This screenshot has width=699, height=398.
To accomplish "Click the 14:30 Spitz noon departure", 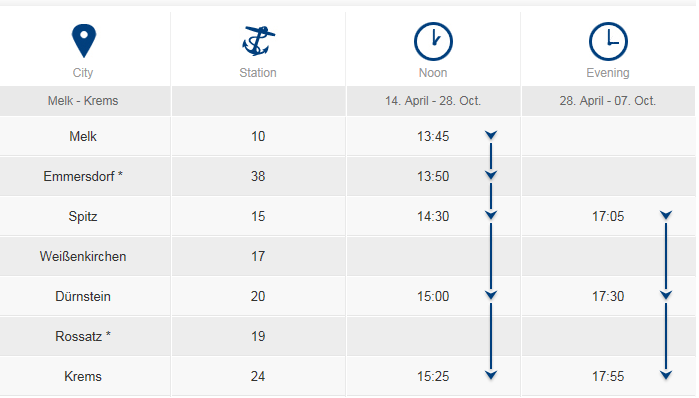I will 433,216.
